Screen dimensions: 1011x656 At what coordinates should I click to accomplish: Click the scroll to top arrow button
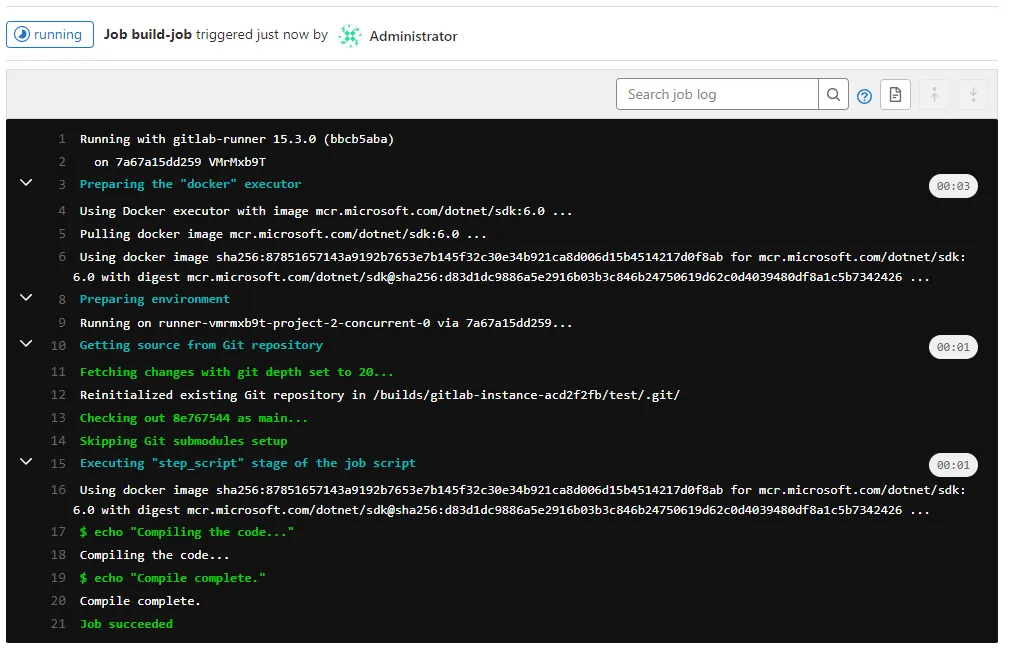[934, 95]
